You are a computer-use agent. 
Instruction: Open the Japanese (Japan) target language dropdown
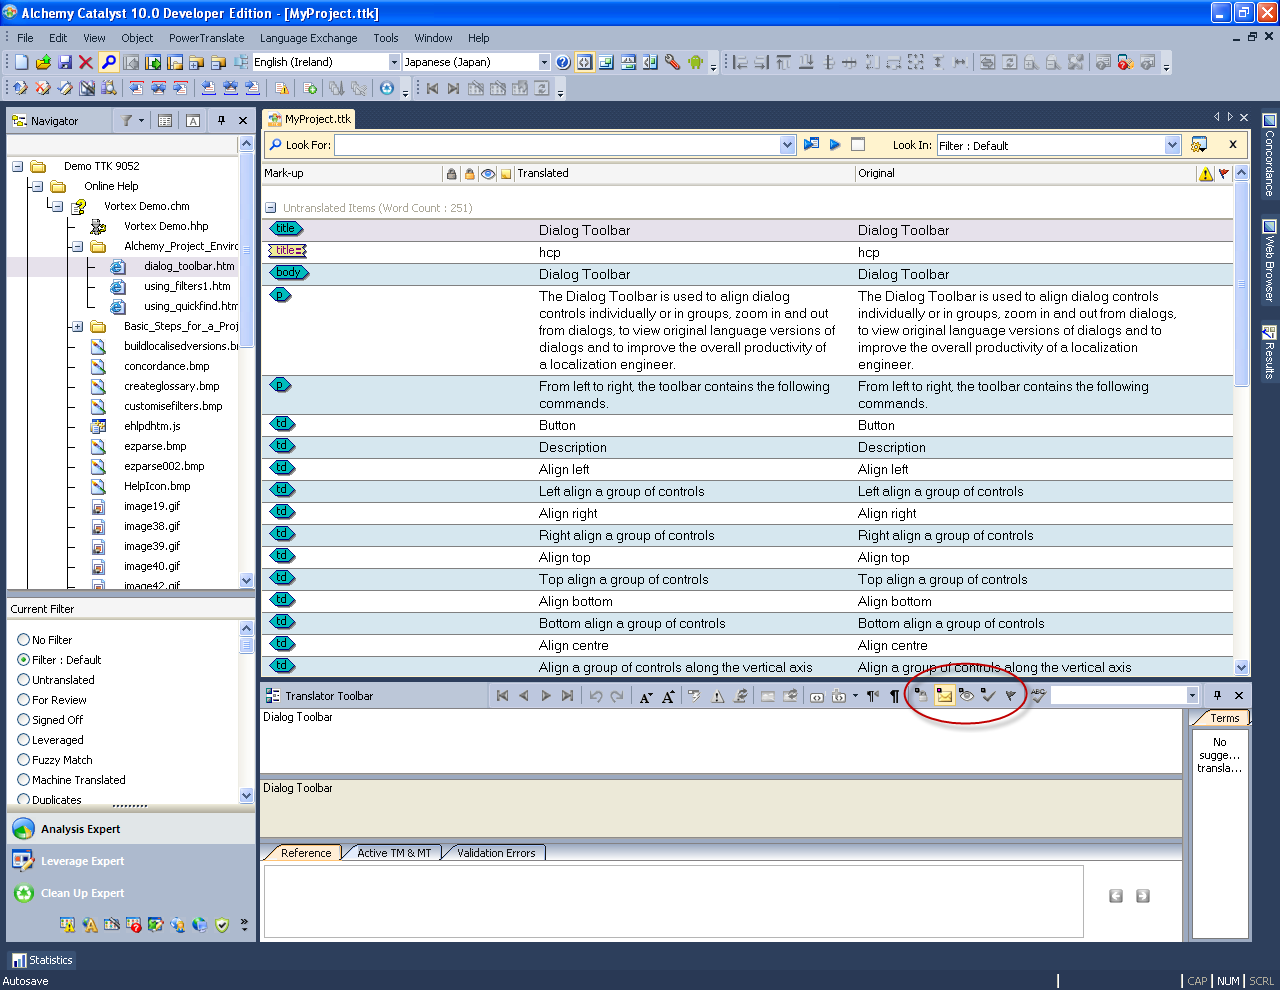click(x=544, y=62)
